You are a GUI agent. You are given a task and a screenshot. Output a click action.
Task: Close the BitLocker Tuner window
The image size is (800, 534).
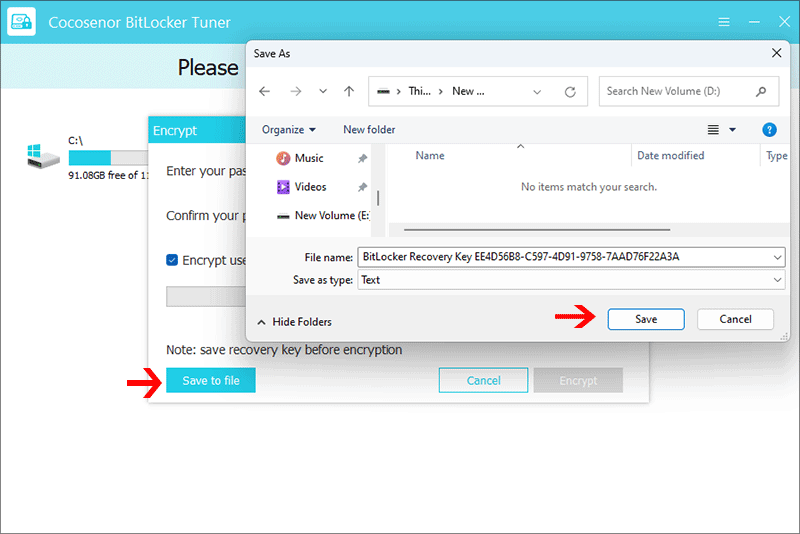coord(784,21)
